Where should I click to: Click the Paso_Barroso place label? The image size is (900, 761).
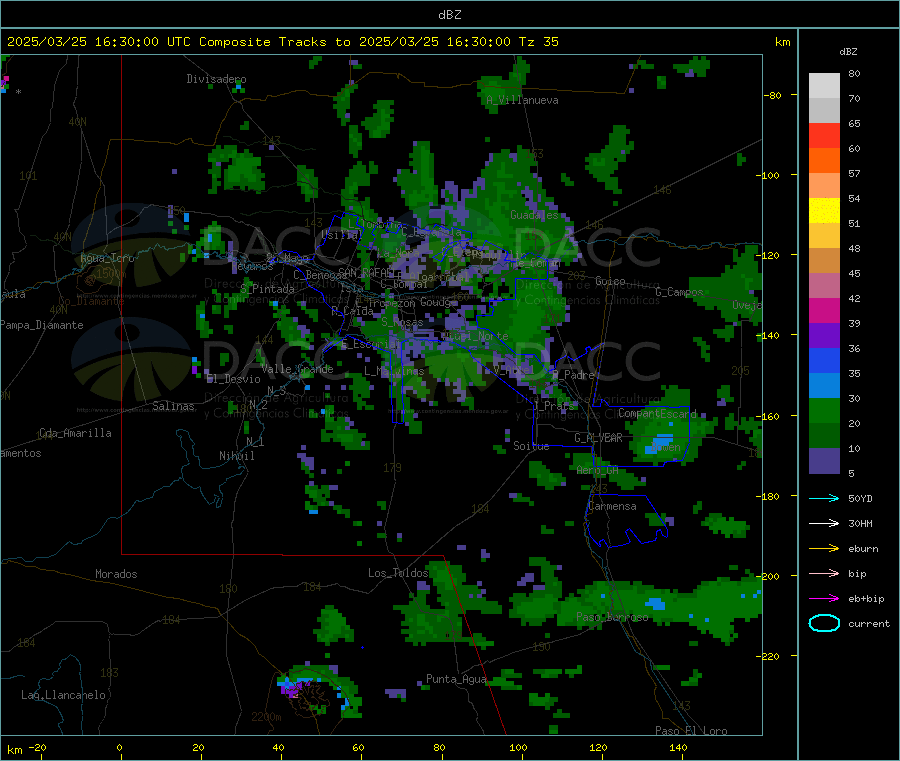click(x=612, y=618)
